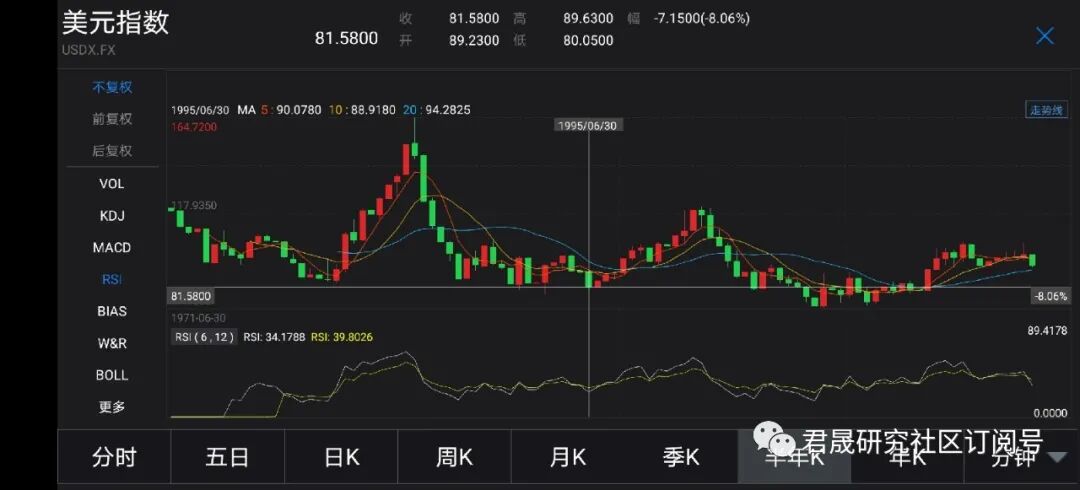Click the 走势线 button

pos(1046,110)
